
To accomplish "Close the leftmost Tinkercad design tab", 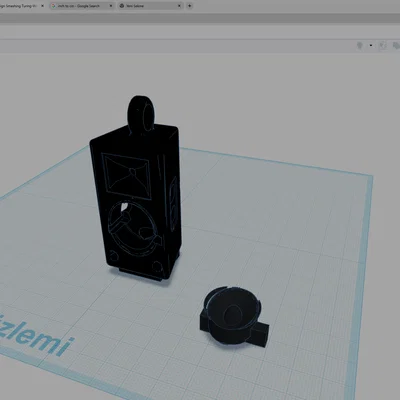I will pos(42,6).
